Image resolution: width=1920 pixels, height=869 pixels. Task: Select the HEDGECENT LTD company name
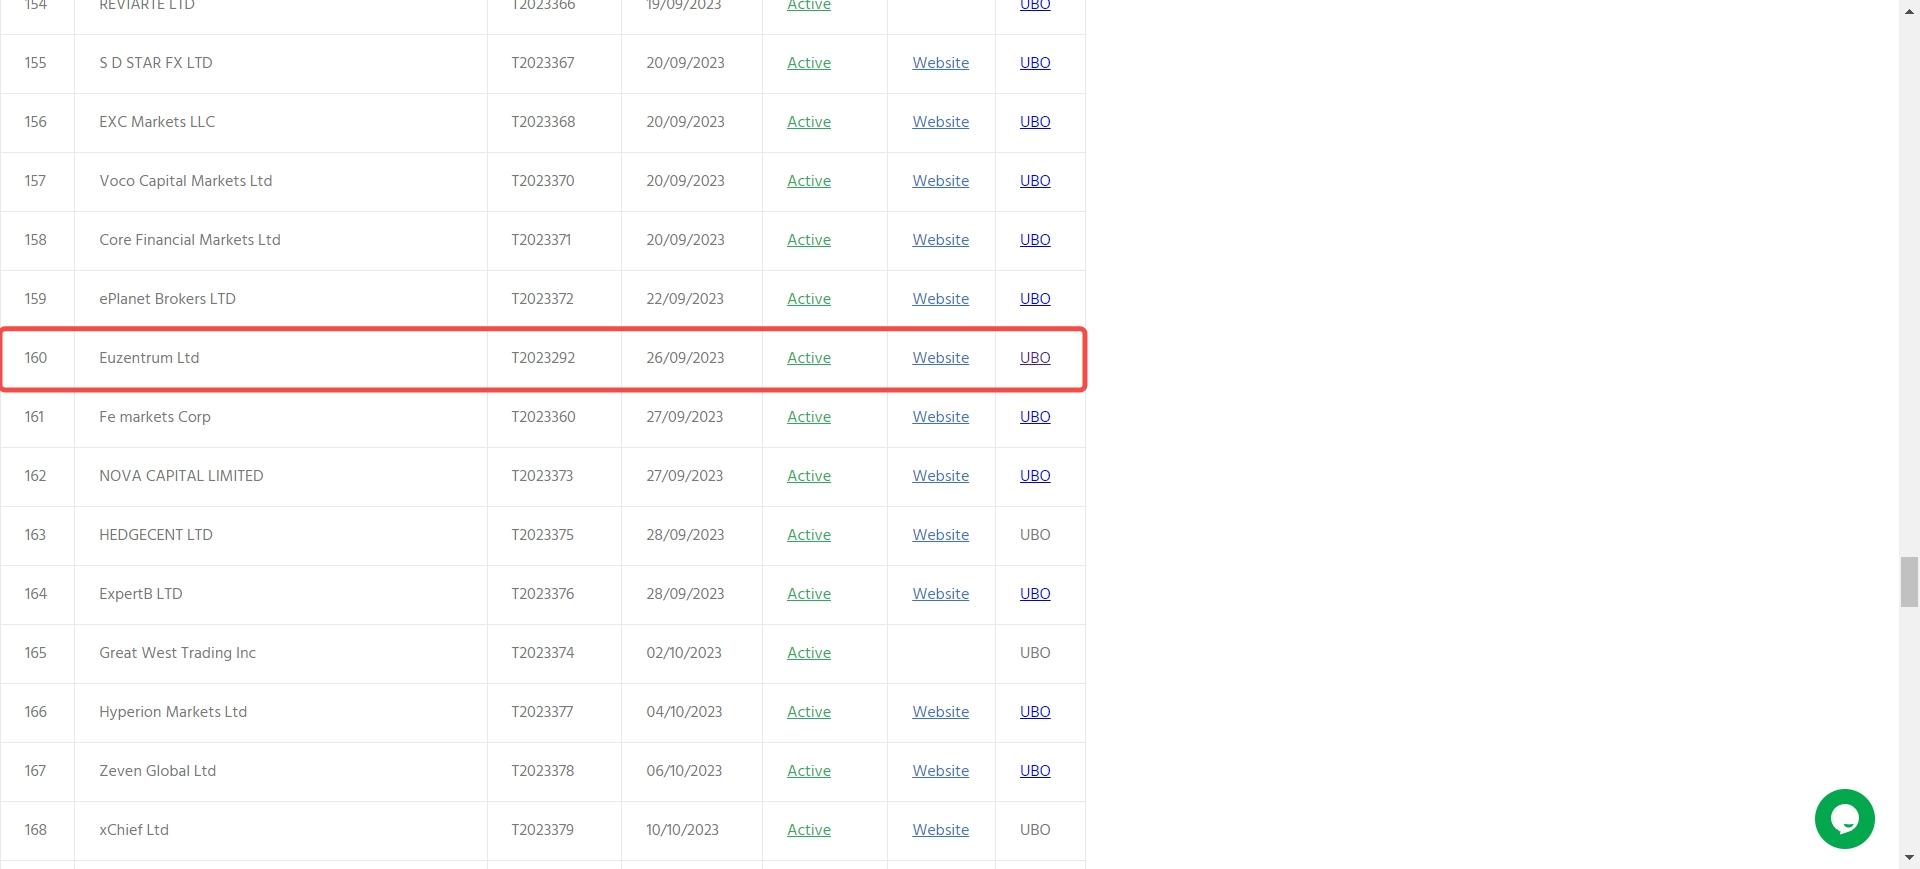(156, 535)
